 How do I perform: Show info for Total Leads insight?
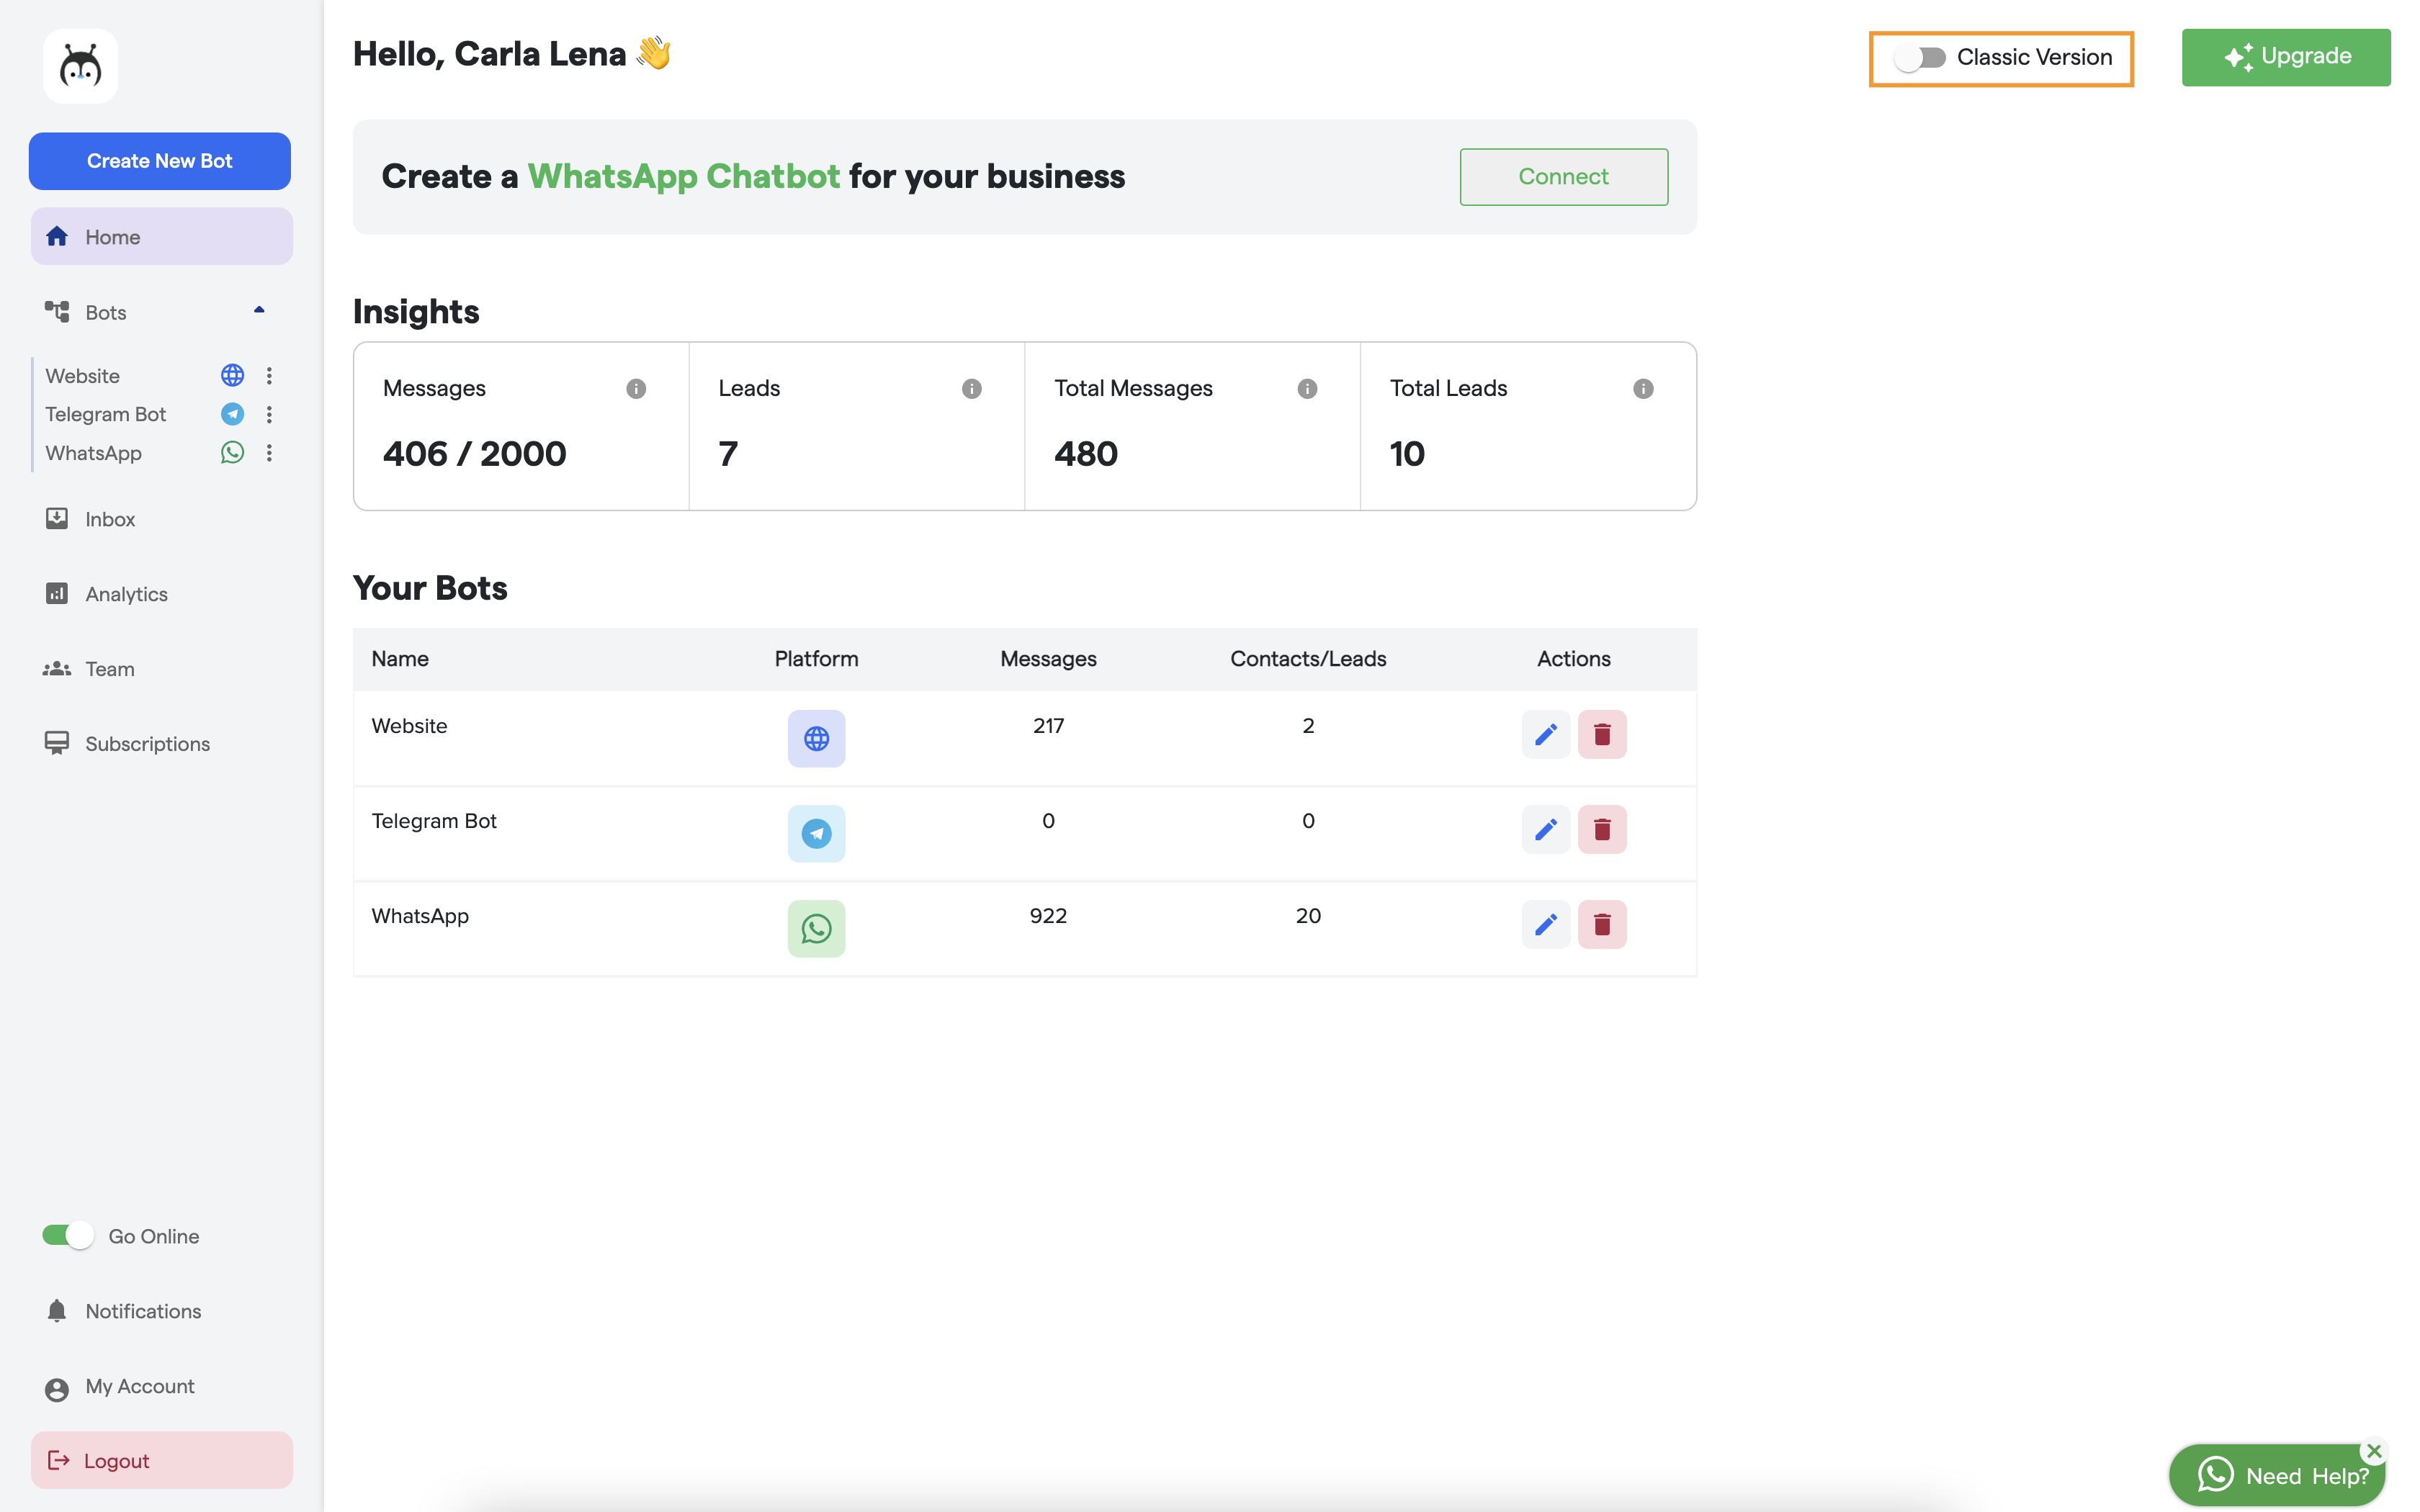(1643, 389)
